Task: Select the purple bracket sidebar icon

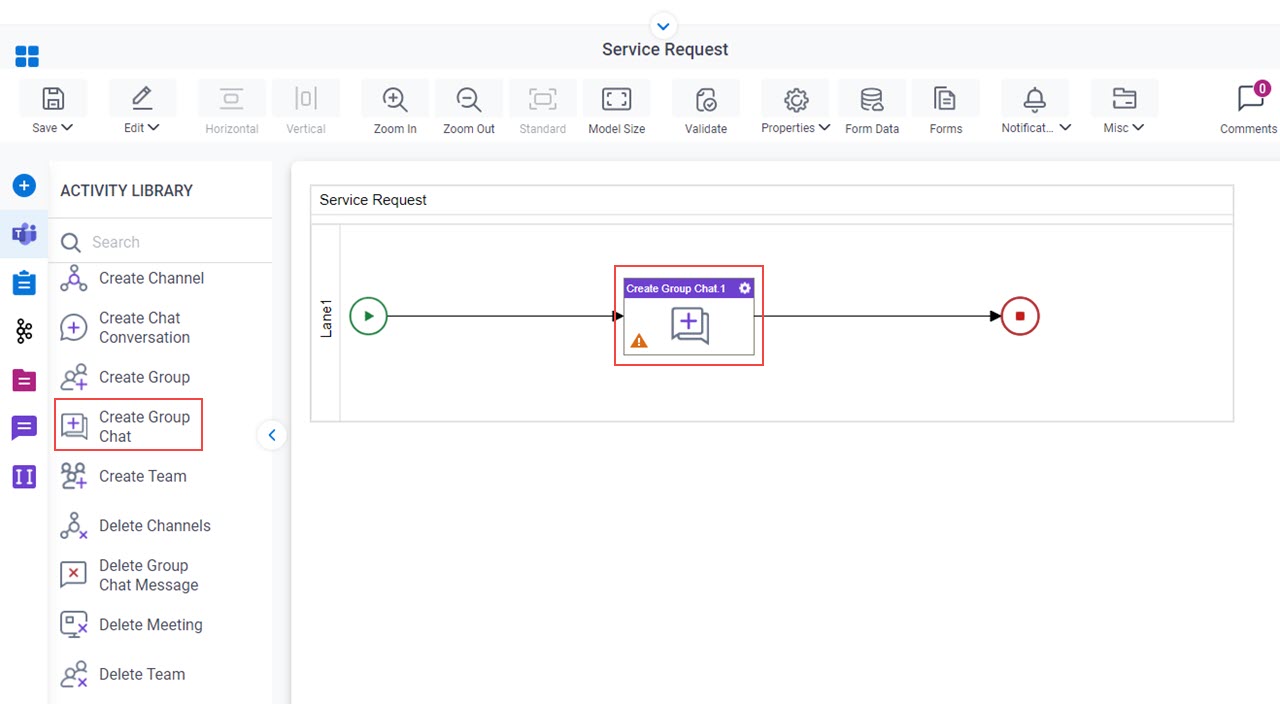Action: (x=24, y=476)
